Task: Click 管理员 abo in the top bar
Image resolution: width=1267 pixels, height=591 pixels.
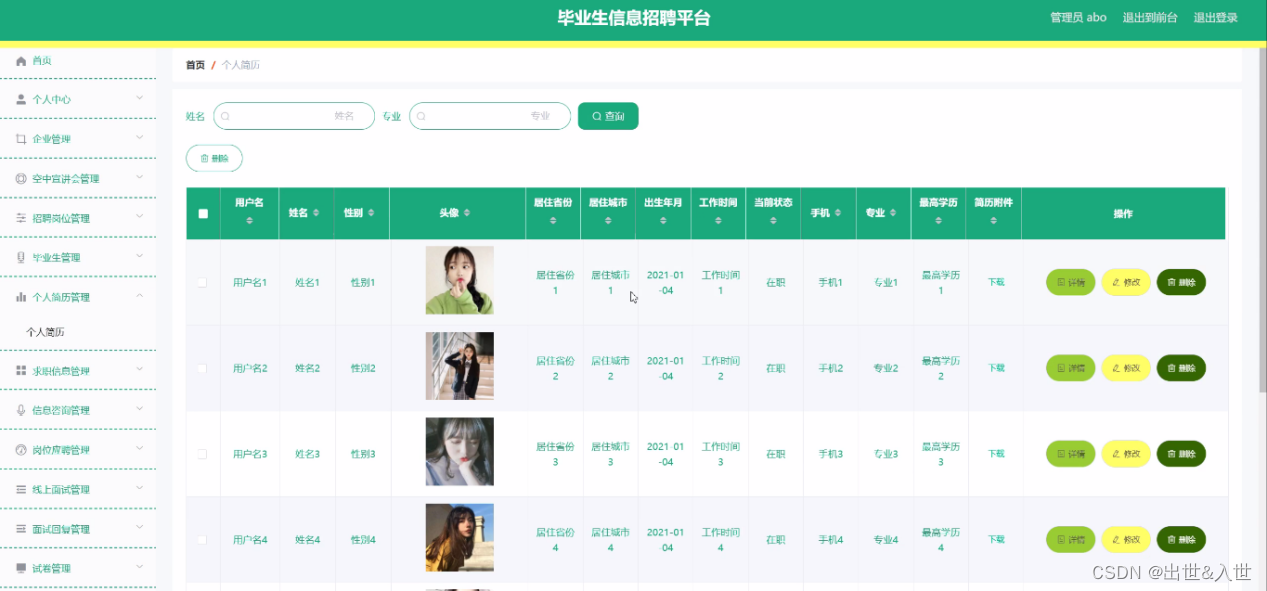Action: [x=1078, y=18]
